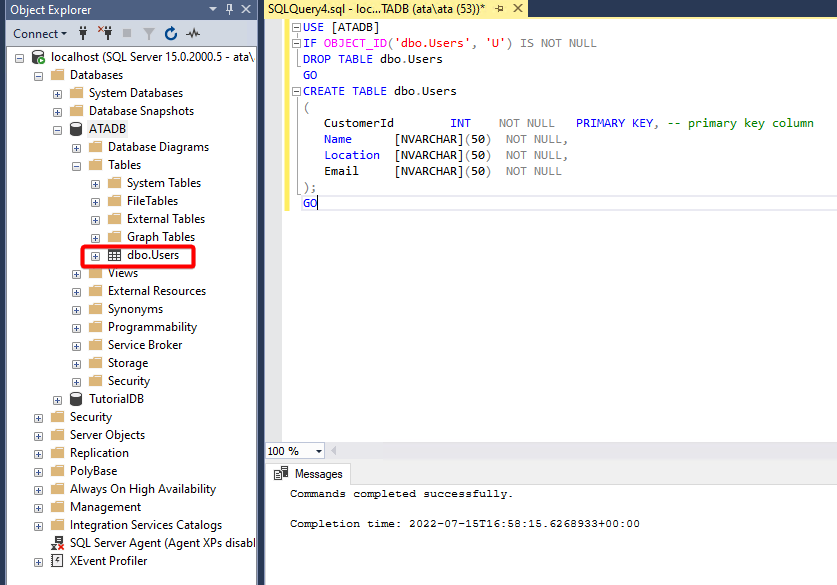Toggle auto-hide pin of Object Explorer
This screenshot has height=585, width=837.
(x=230, y=9)
